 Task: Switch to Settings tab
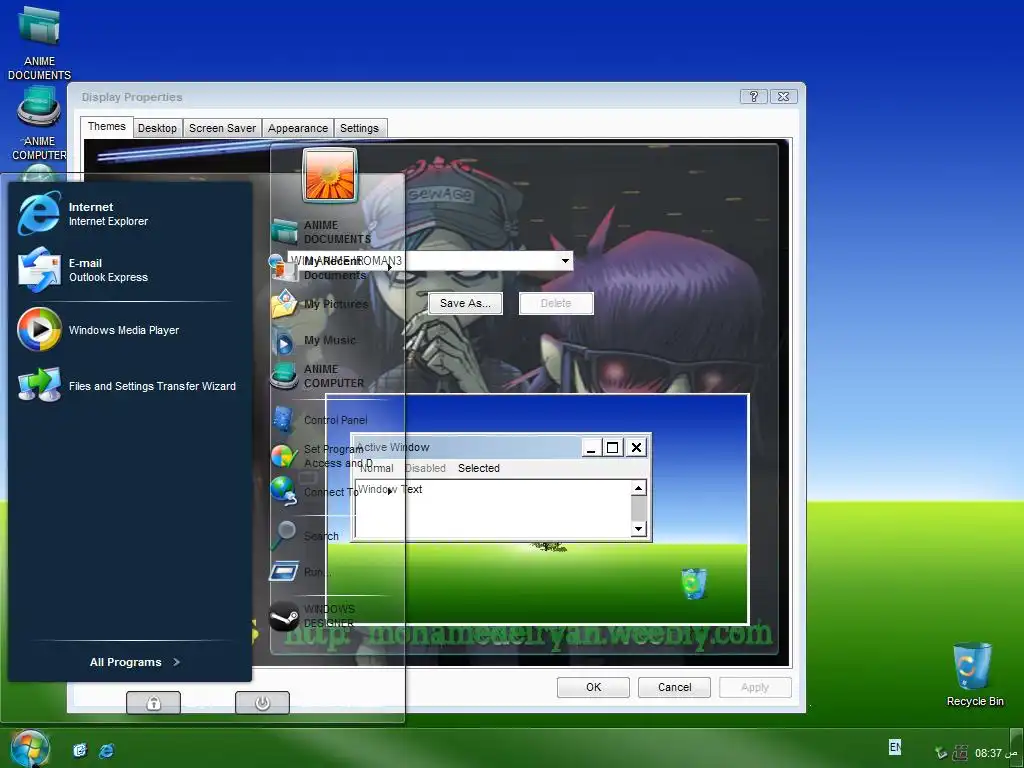point(359,128)
